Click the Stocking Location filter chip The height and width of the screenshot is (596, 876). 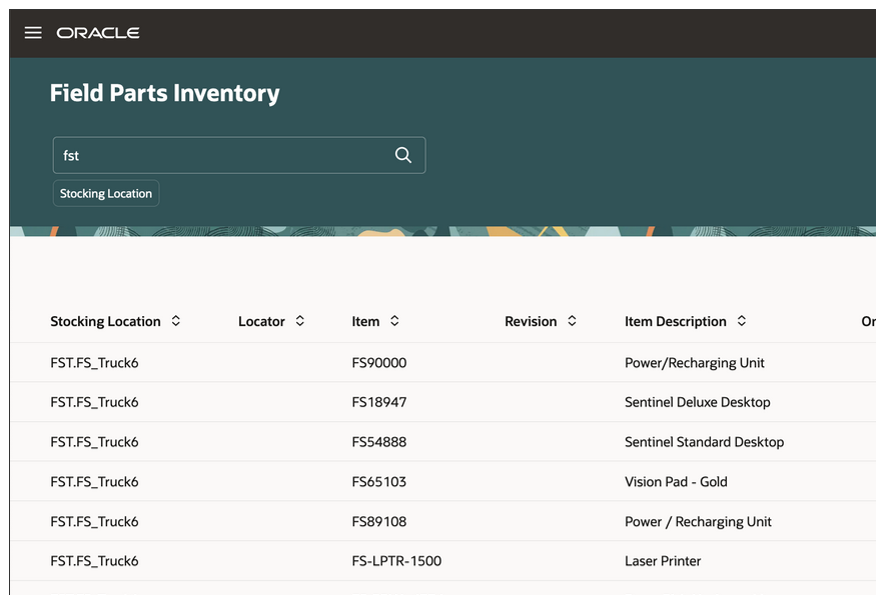coord(106,193)
